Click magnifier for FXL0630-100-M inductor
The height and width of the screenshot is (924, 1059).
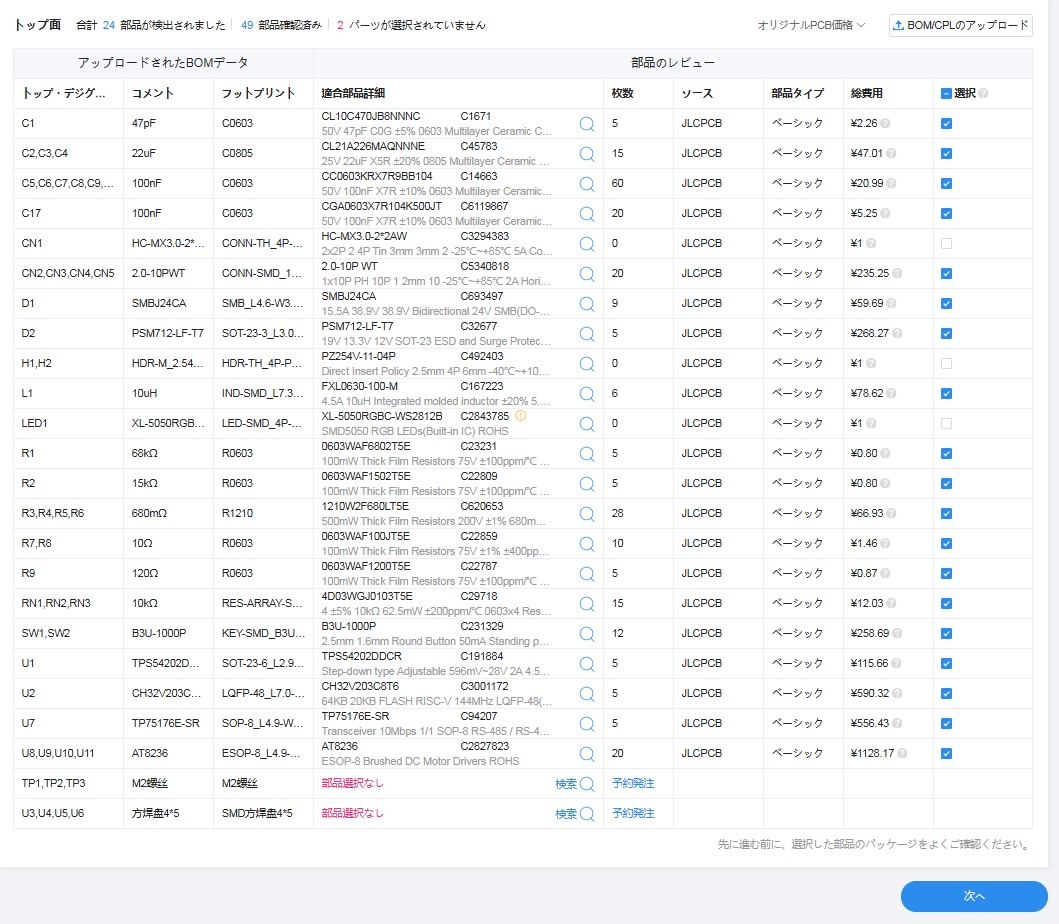tap(587, 394)
